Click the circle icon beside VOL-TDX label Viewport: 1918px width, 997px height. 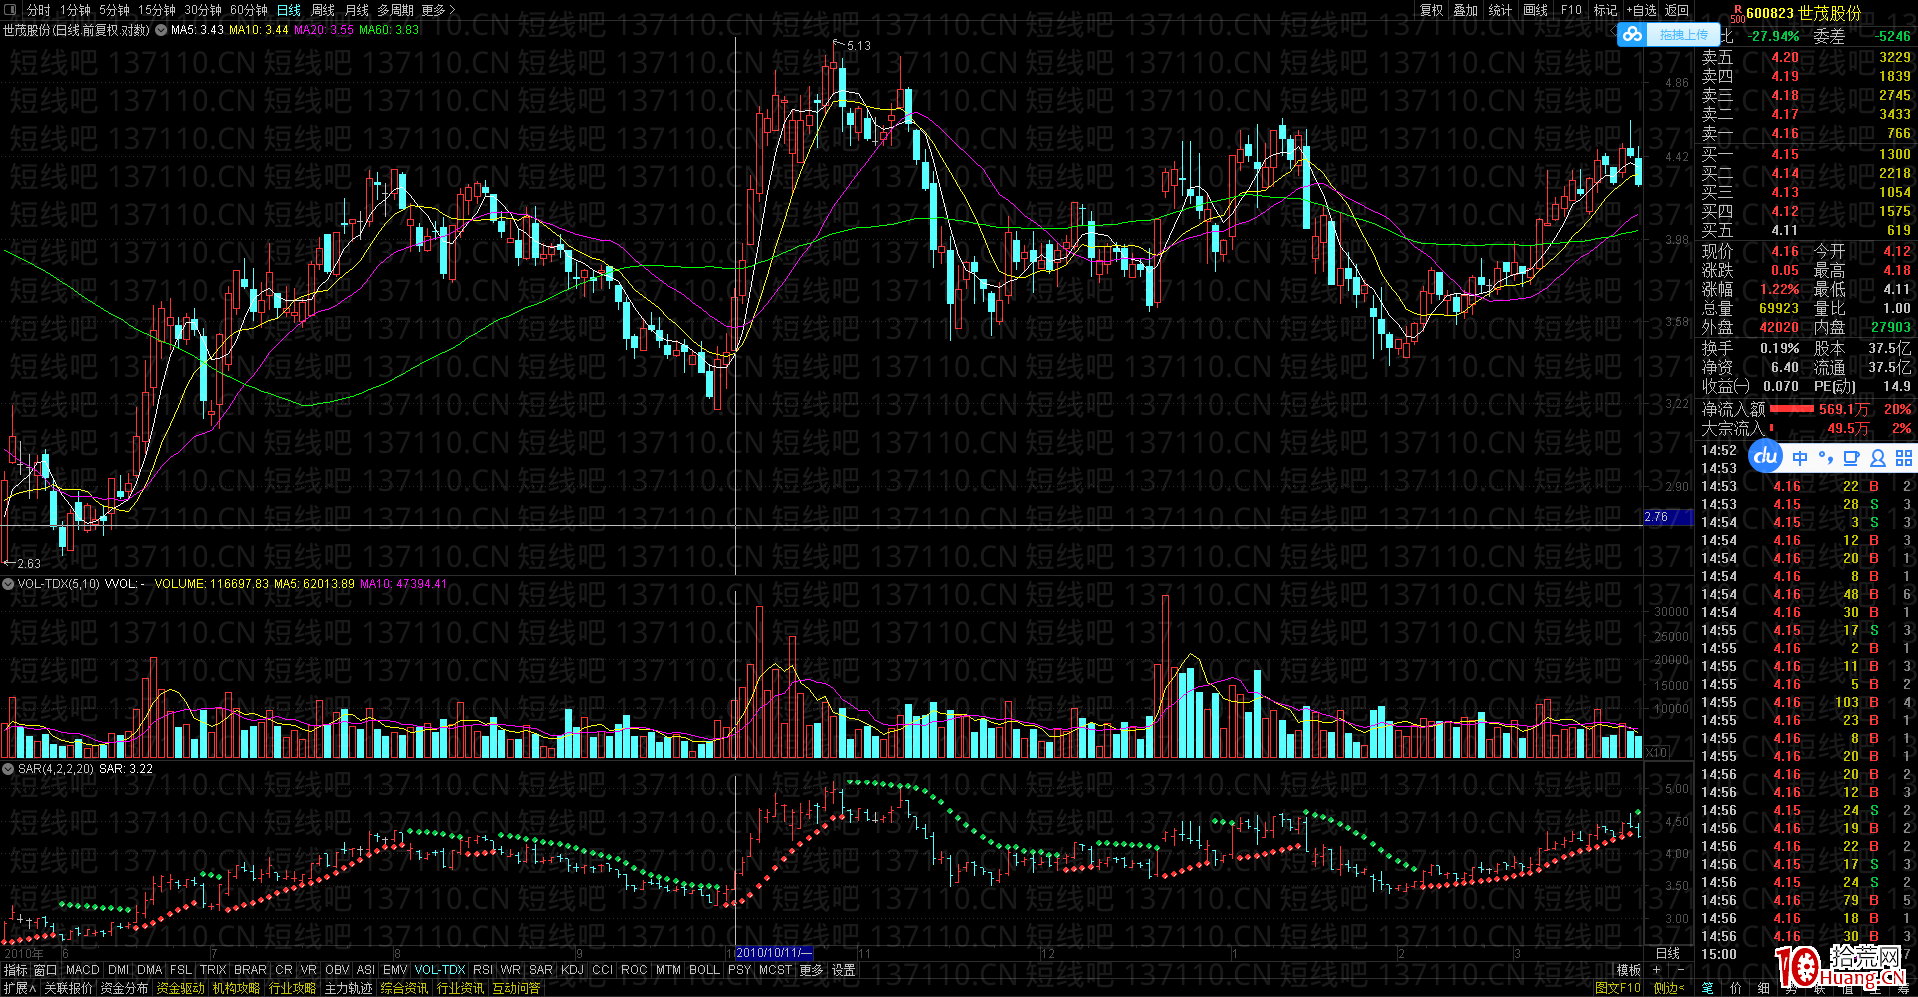click(9, 584)
